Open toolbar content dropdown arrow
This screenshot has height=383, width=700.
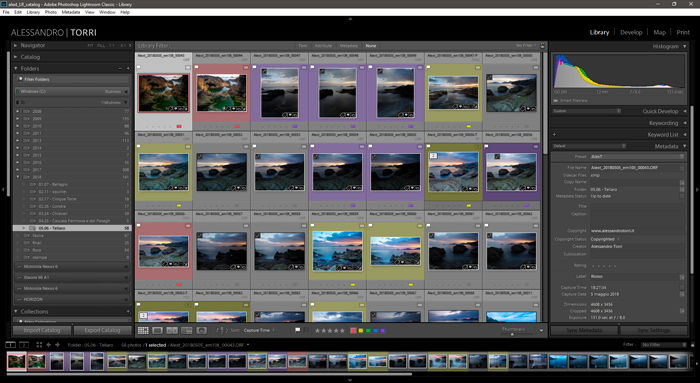pos(541,331)
